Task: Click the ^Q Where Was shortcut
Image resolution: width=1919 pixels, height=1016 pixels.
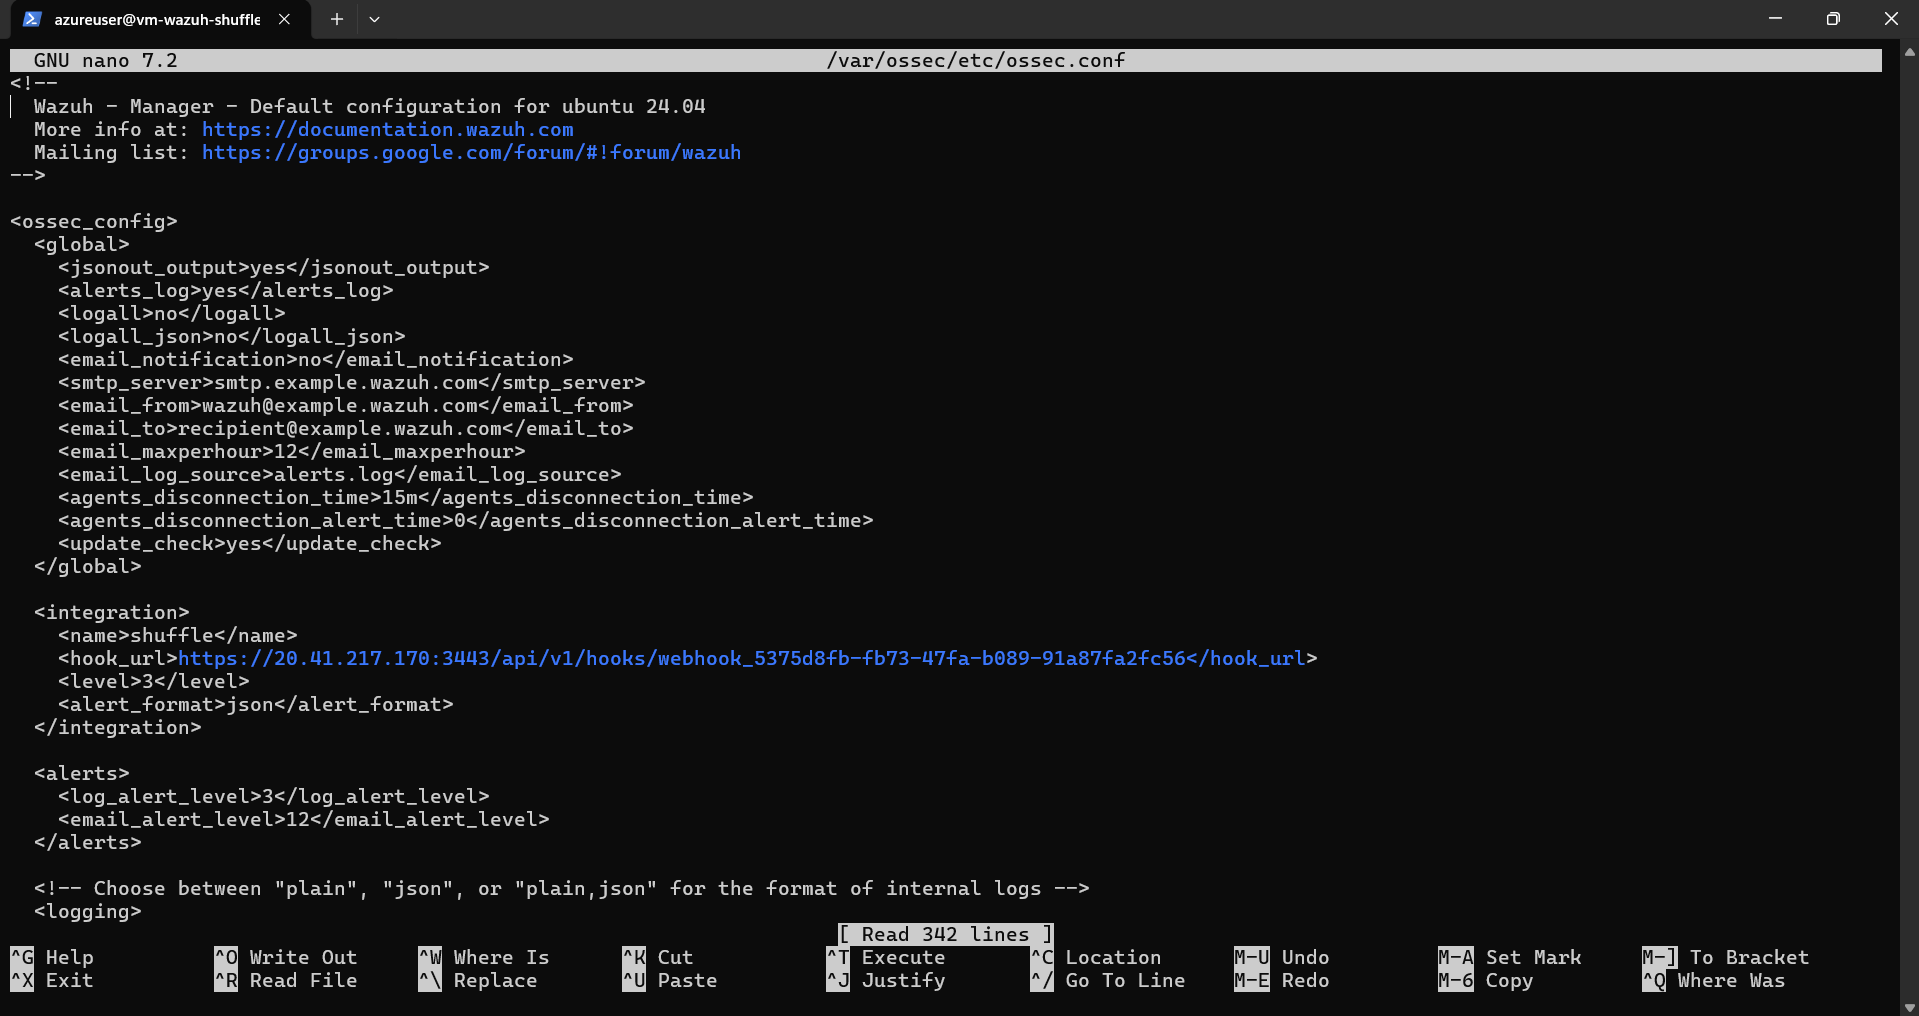Action: (x=1714, y=980)
